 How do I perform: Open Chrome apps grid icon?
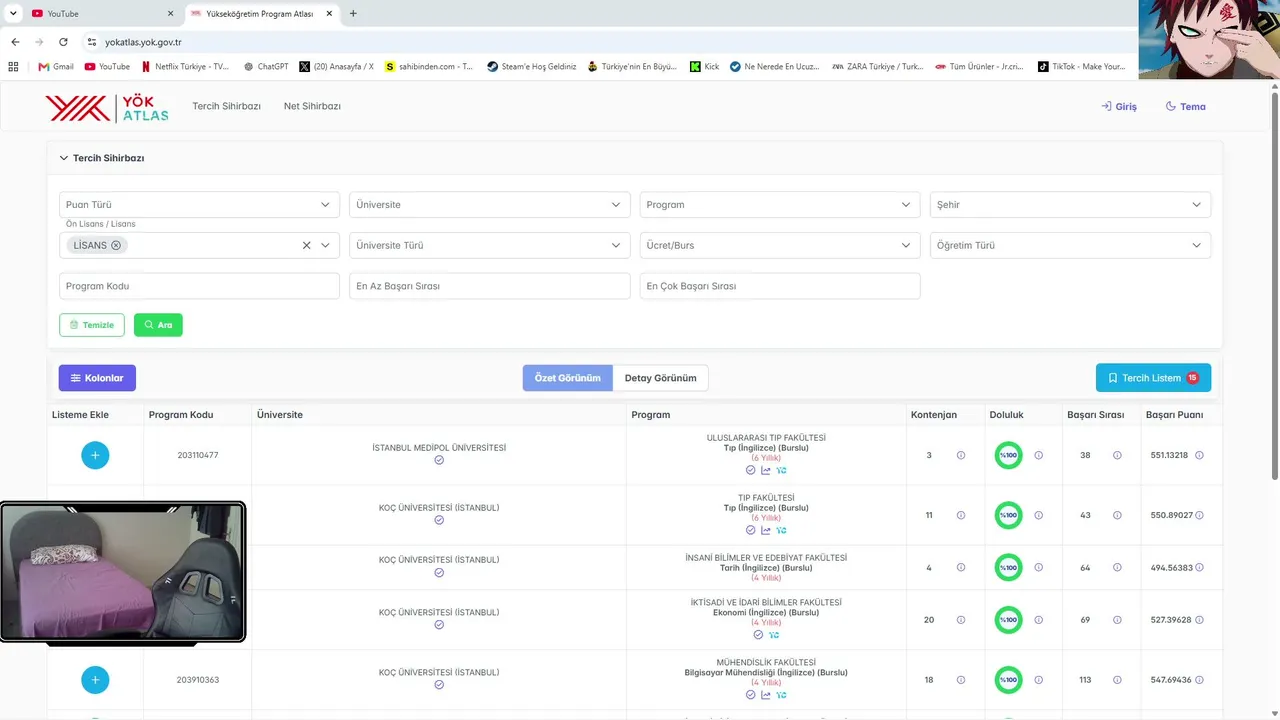pos(13,66)
